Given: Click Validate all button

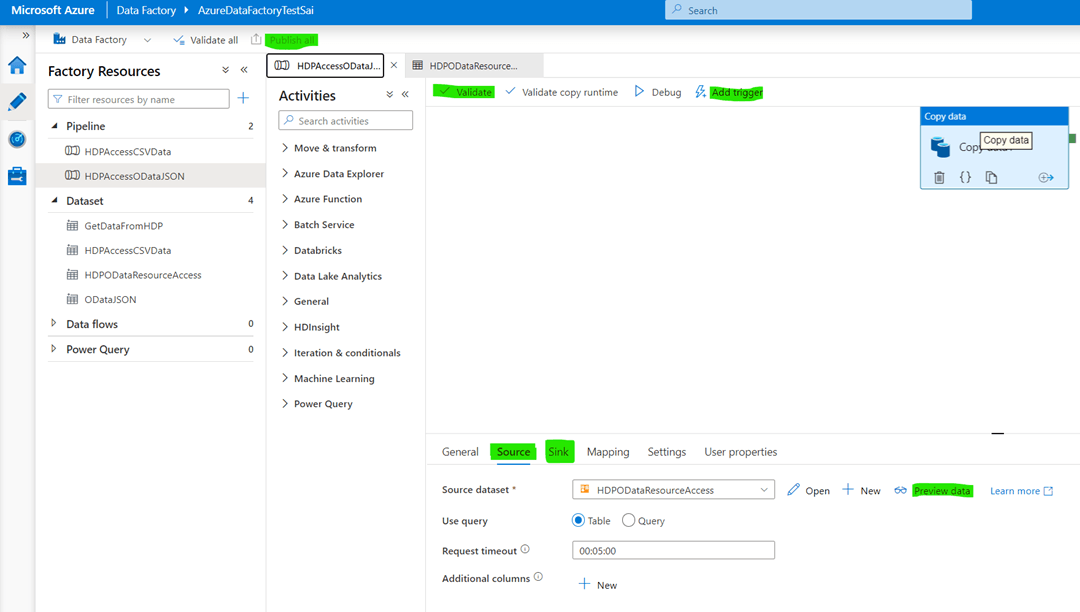Looking at the screenshot, I should [x=205, y=40].
